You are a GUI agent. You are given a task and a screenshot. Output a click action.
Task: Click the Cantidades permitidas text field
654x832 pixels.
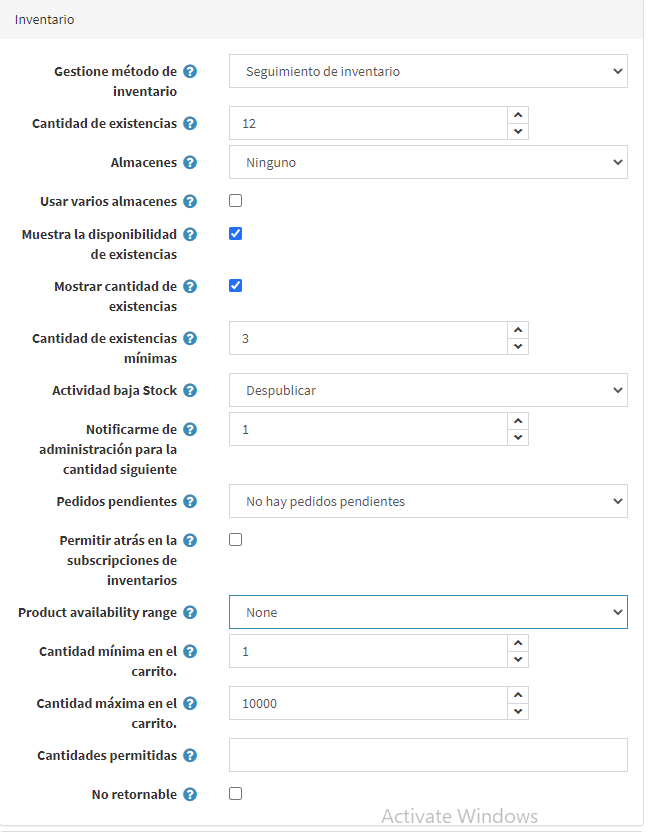(428, 755)
